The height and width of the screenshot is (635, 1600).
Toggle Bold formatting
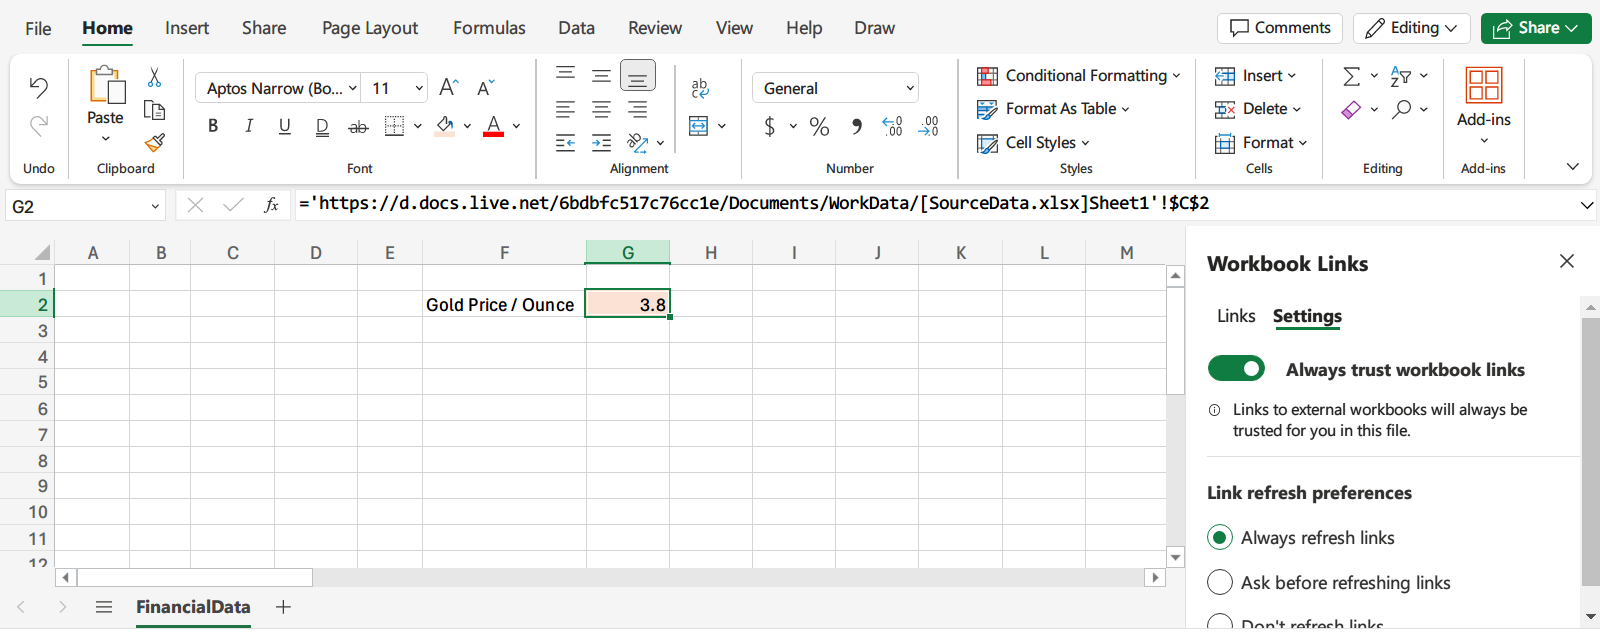click(x=213, y=126)
